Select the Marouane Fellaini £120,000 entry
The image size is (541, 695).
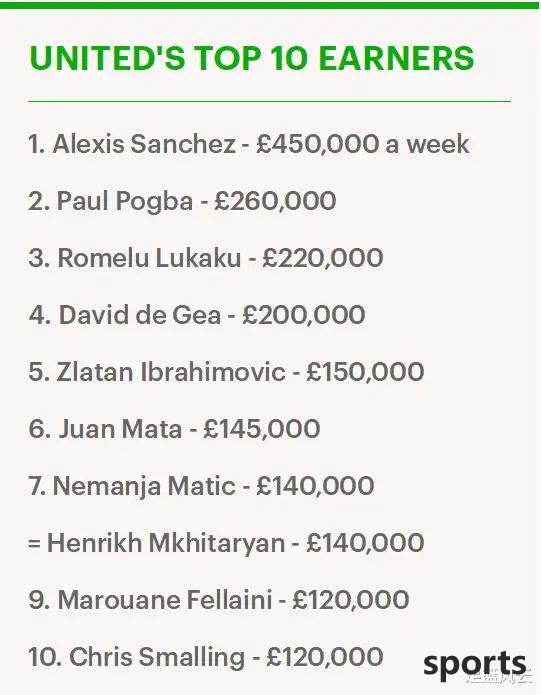tap(218, 600)
